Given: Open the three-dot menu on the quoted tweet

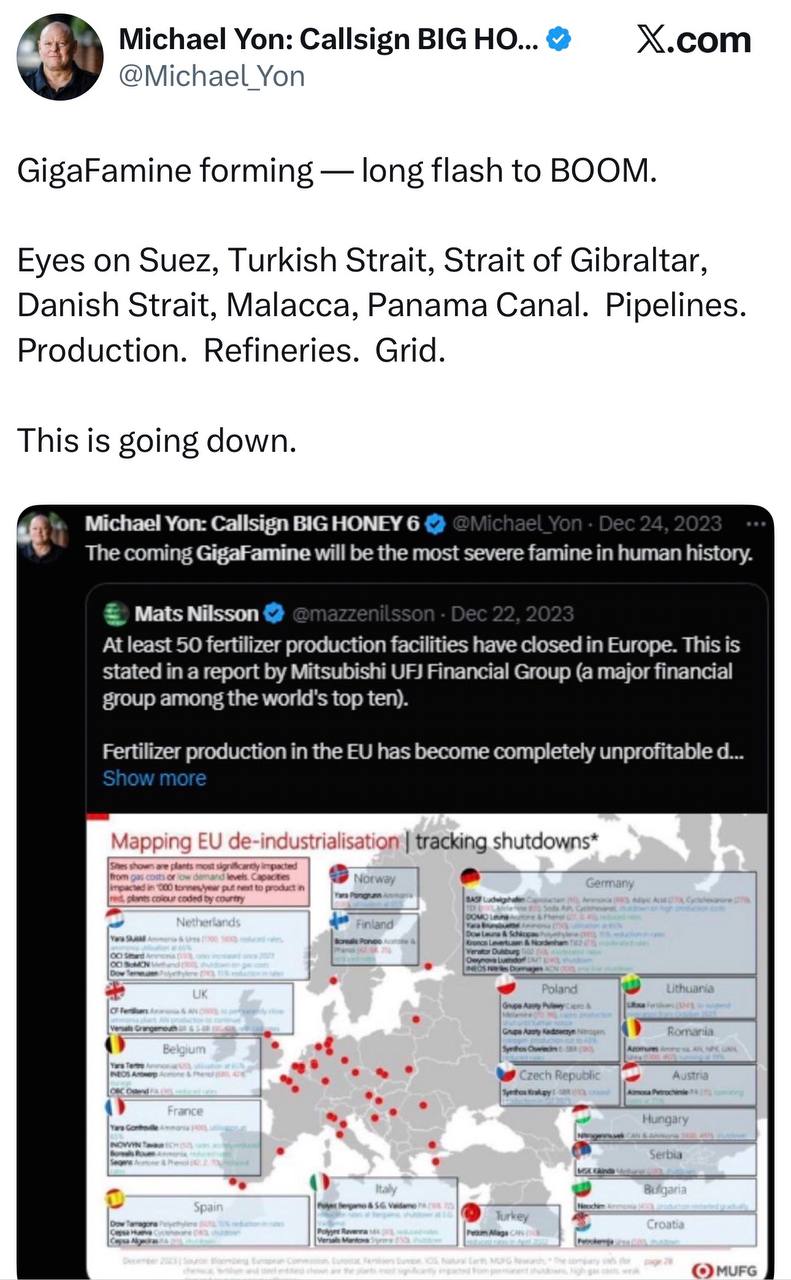Looking at the screenshot, I should pos(755,524).
